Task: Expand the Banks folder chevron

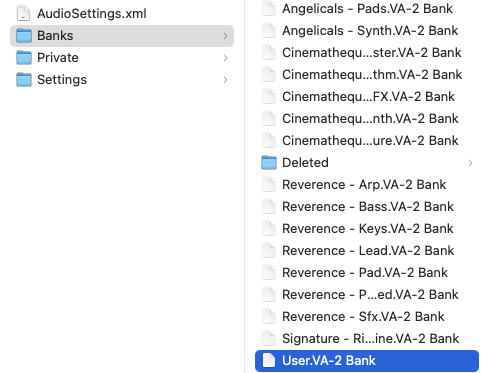Action: click(226, 36)
